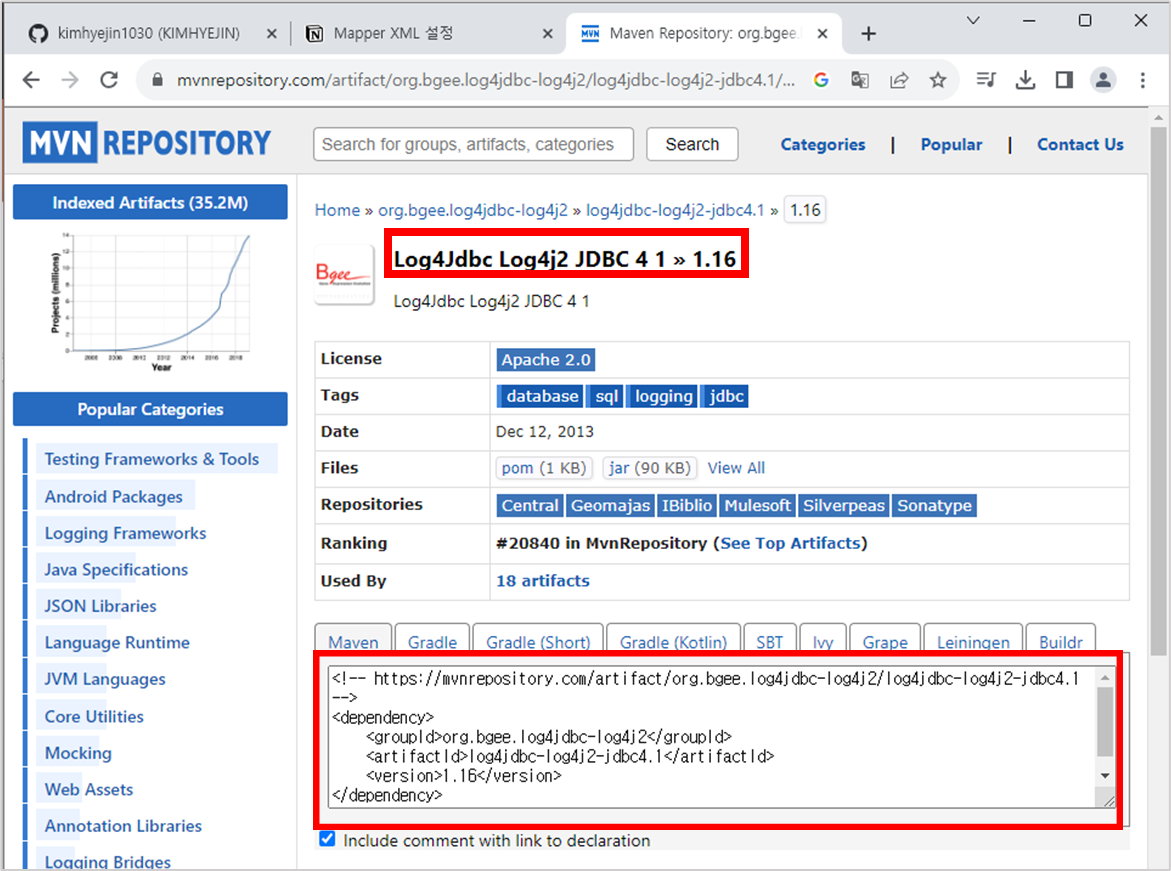Select the Gradle dependency tab

pyautogui.click(x=432, y=640)
